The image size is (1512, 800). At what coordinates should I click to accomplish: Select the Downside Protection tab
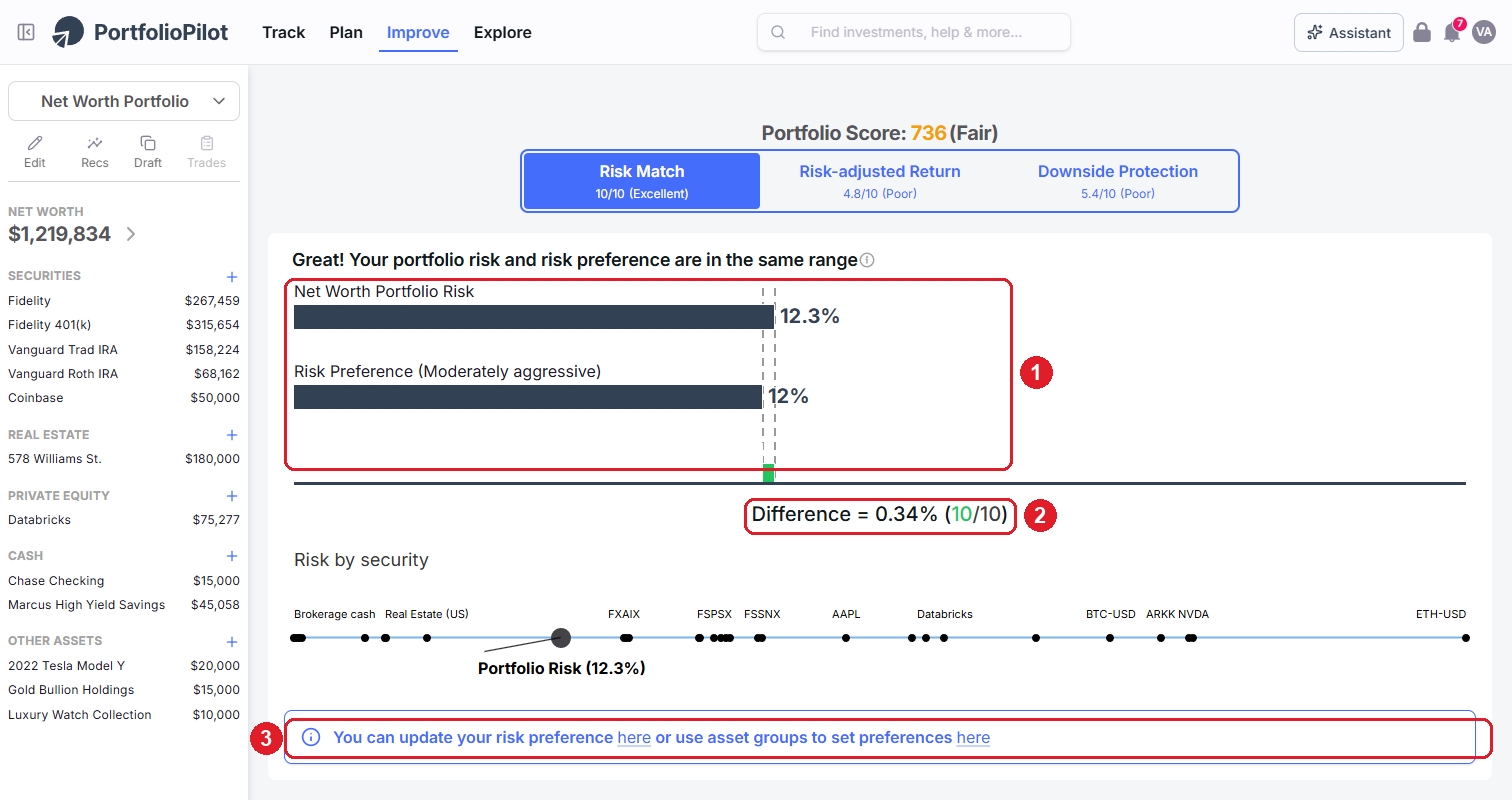(1118, 181)
